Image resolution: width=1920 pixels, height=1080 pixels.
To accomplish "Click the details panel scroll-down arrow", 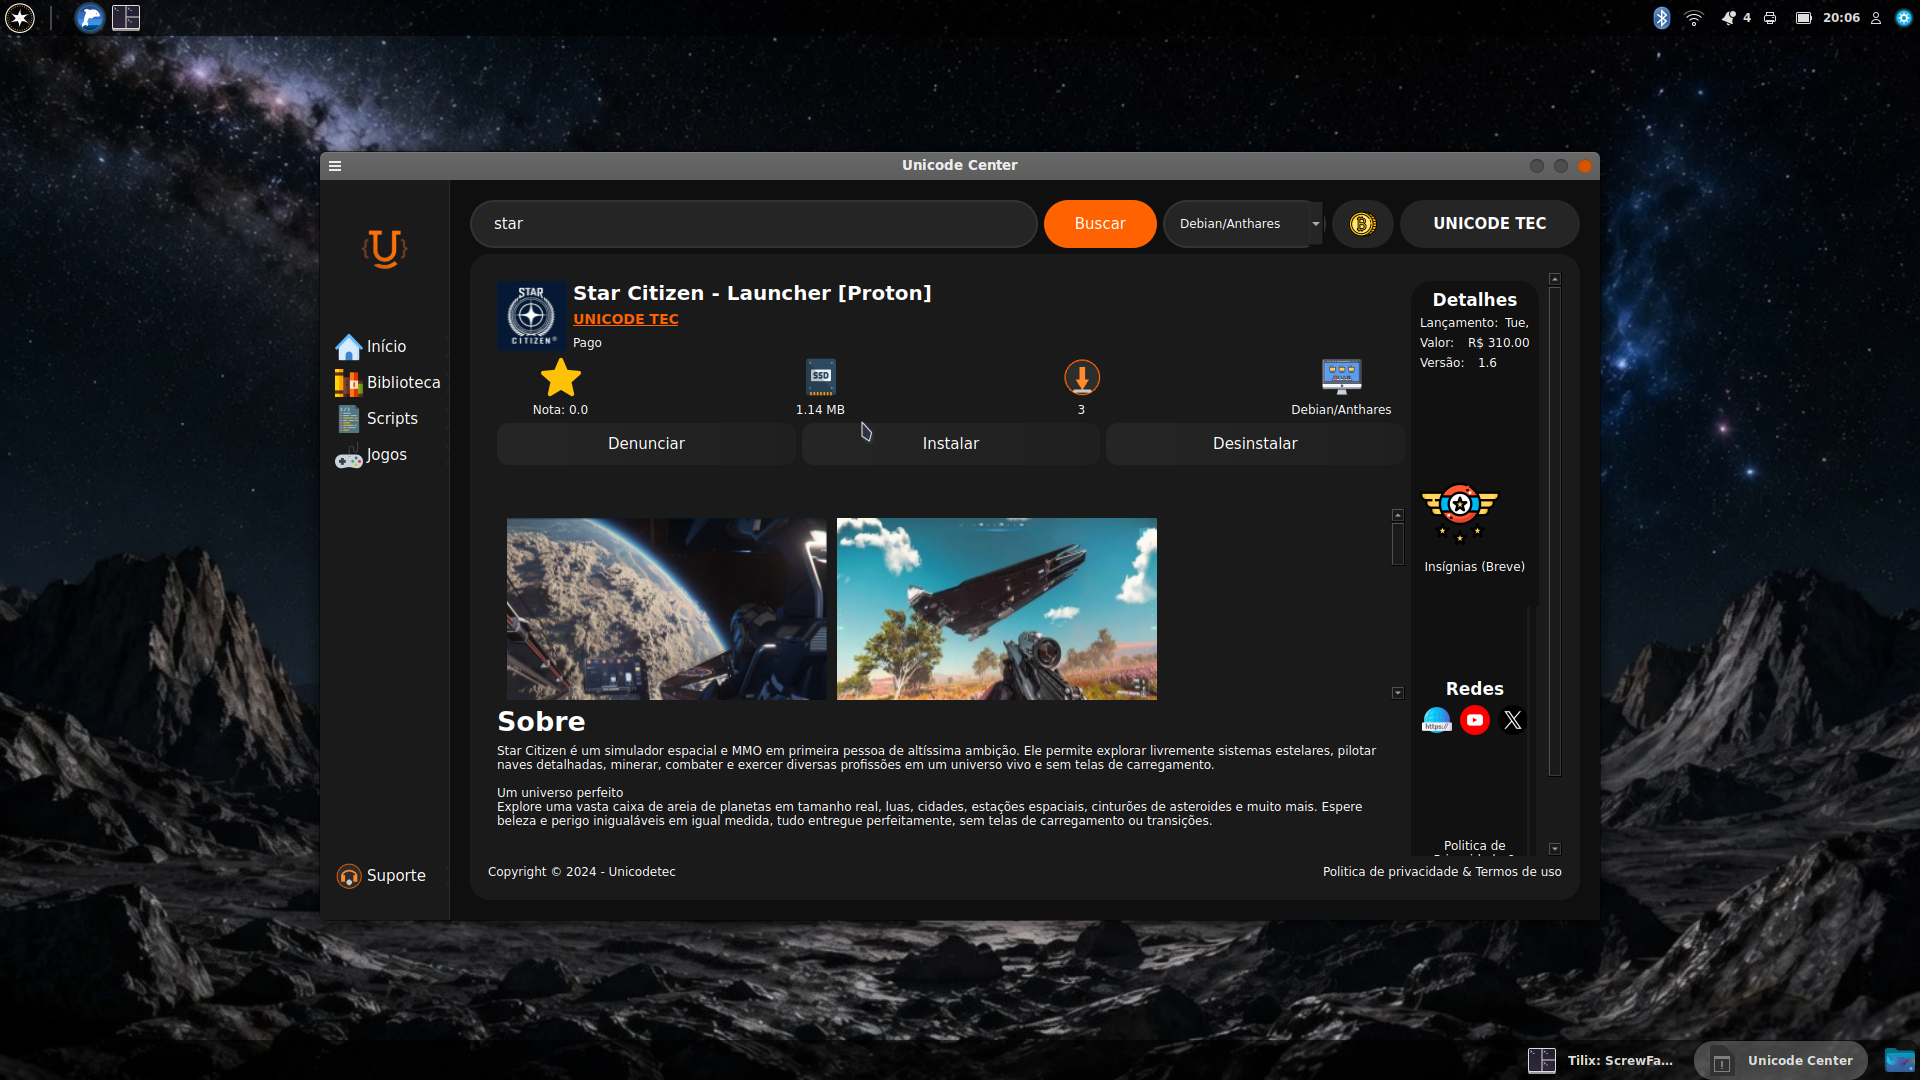I will [x=1555, y=849].
